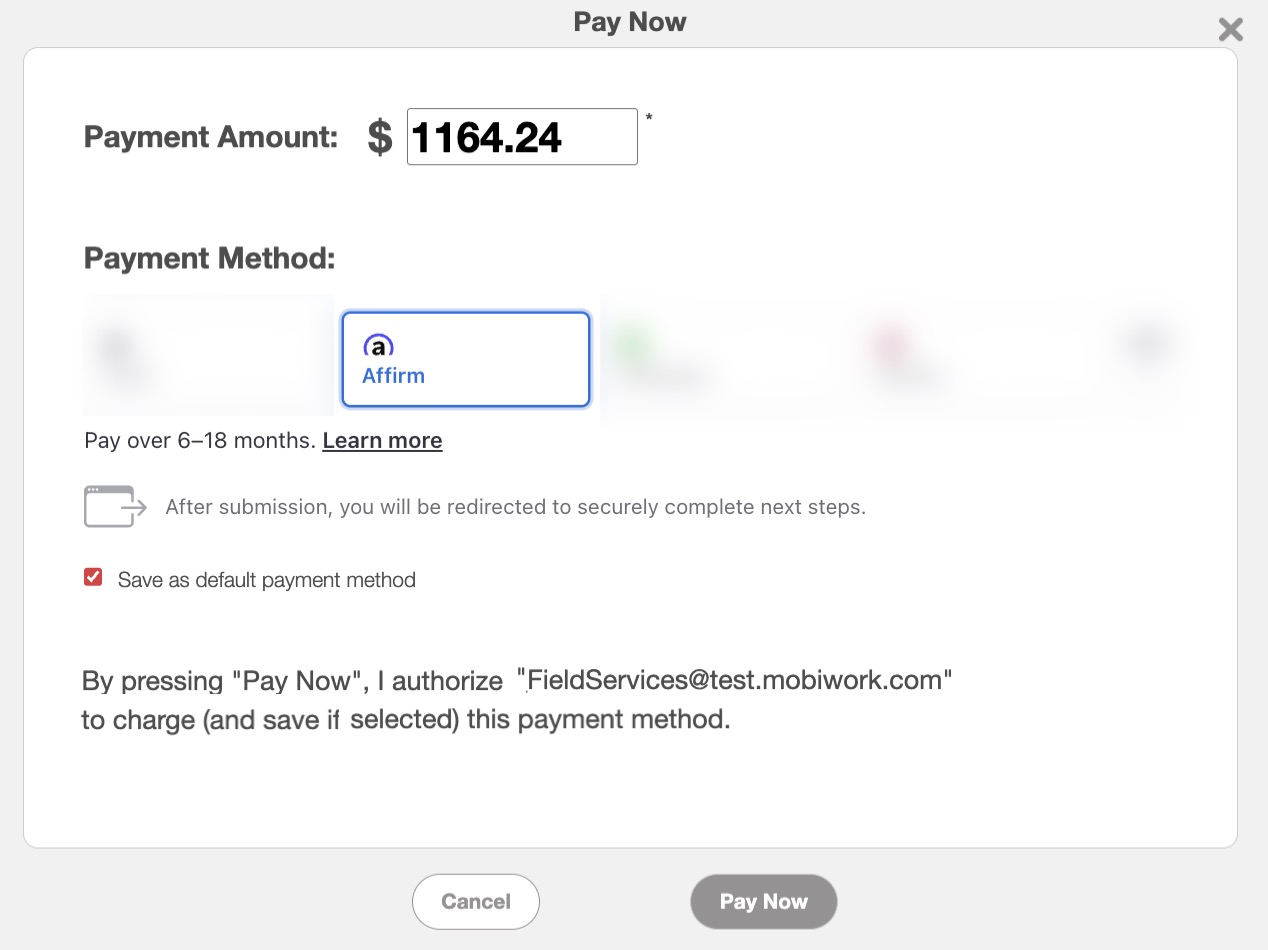Image resolution: width=1268 pixels, height=950 pixels.
Task: Select the blurred payment option left of Affirm
Action: click(207, 357)
